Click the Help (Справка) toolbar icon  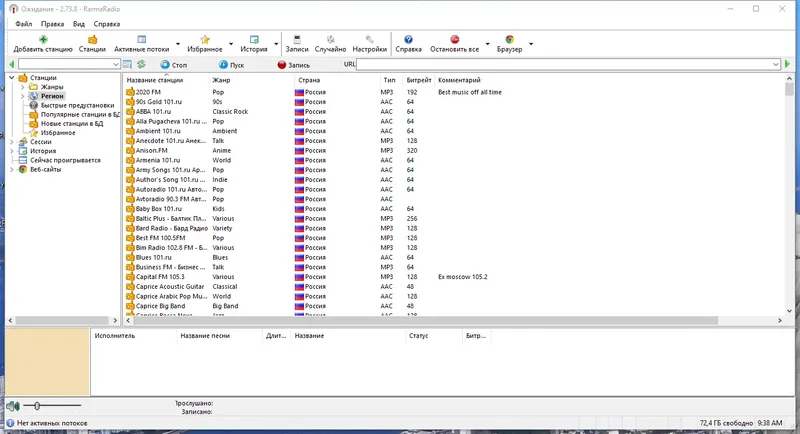coord(408,40)
